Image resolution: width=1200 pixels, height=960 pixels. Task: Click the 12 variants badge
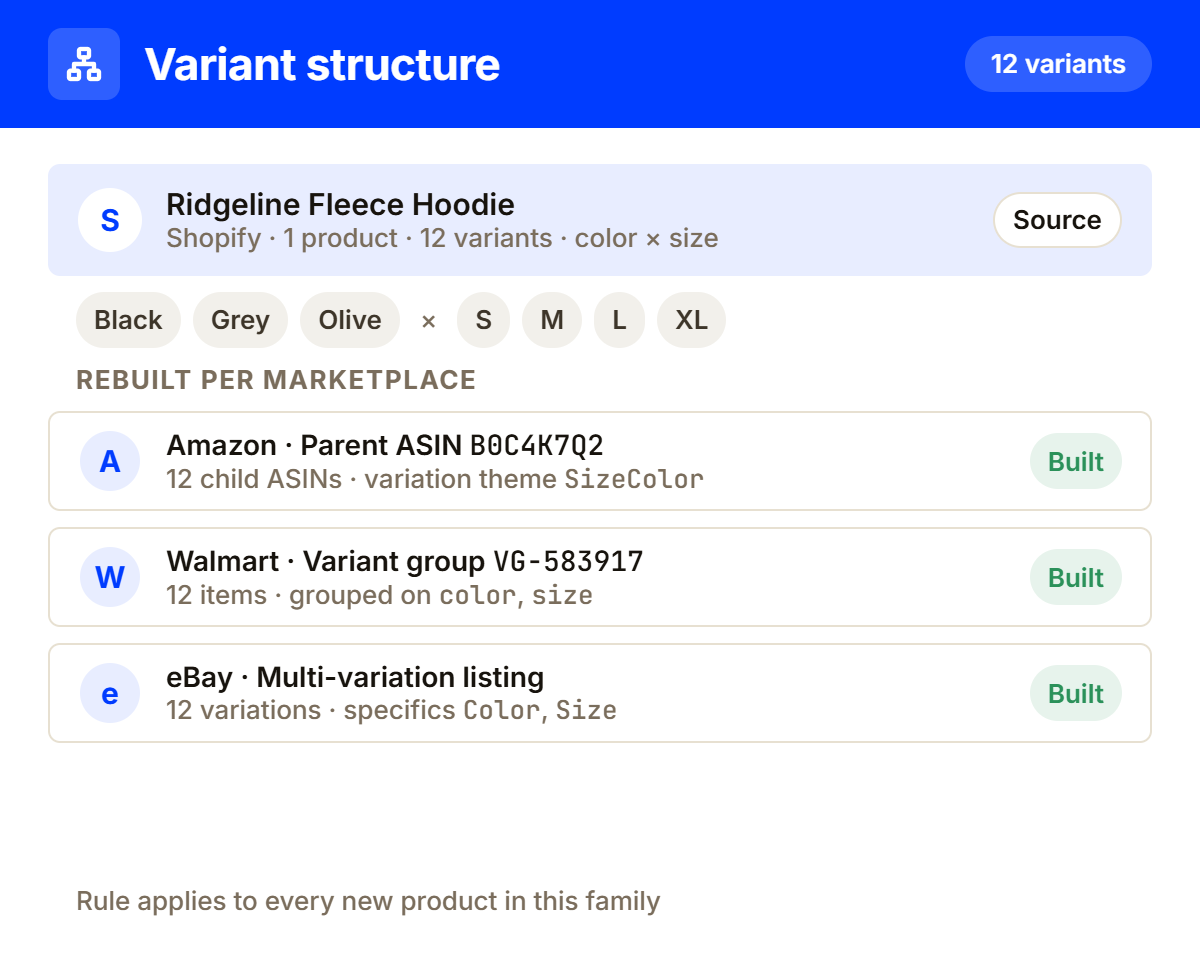(1058, 64)
